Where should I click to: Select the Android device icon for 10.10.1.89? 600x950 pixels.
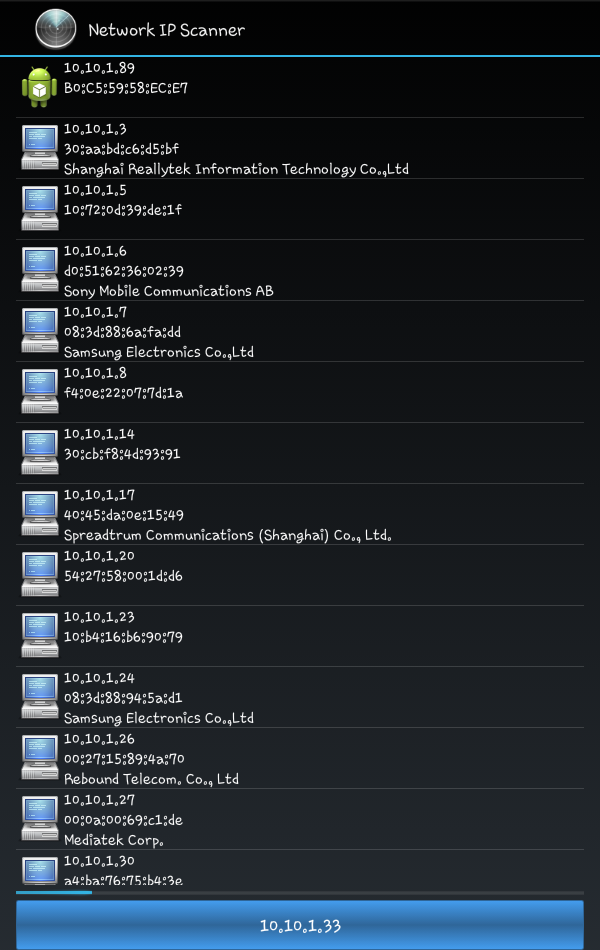click(39, 87)
